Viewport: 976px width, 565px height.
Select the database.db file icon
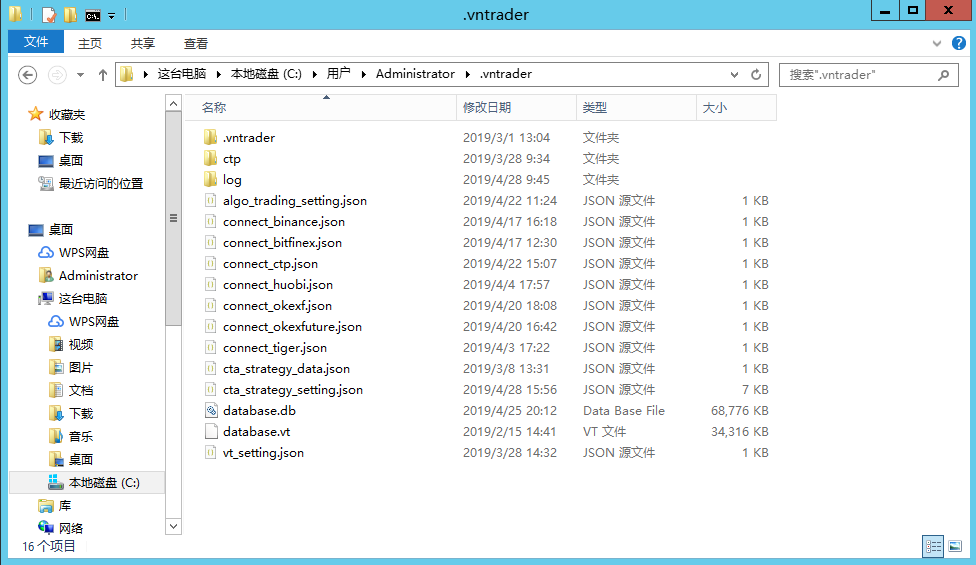point(210,411)
